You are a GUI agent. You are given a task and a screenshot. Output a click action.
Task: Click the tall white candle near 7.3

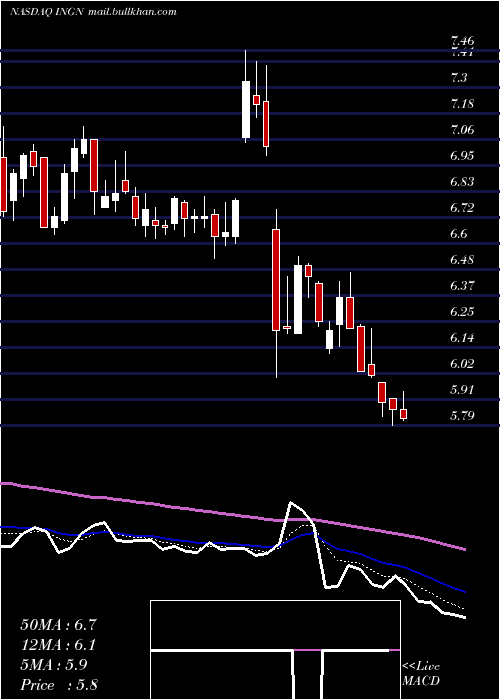(x=246, y=109)
